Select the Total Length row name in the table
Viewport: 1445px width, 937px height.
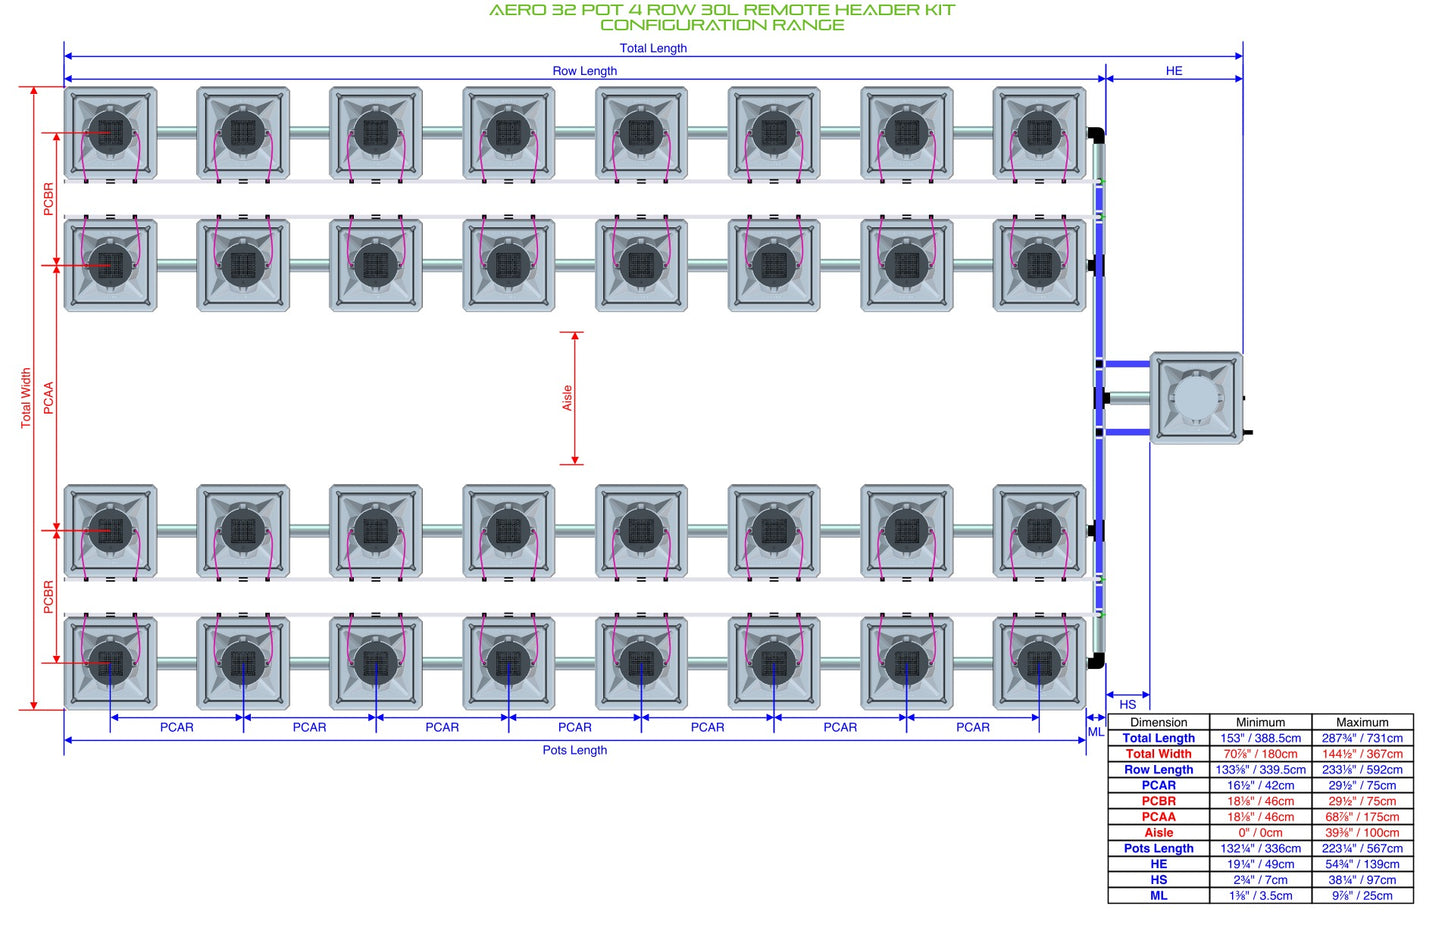pos(1159,738)
